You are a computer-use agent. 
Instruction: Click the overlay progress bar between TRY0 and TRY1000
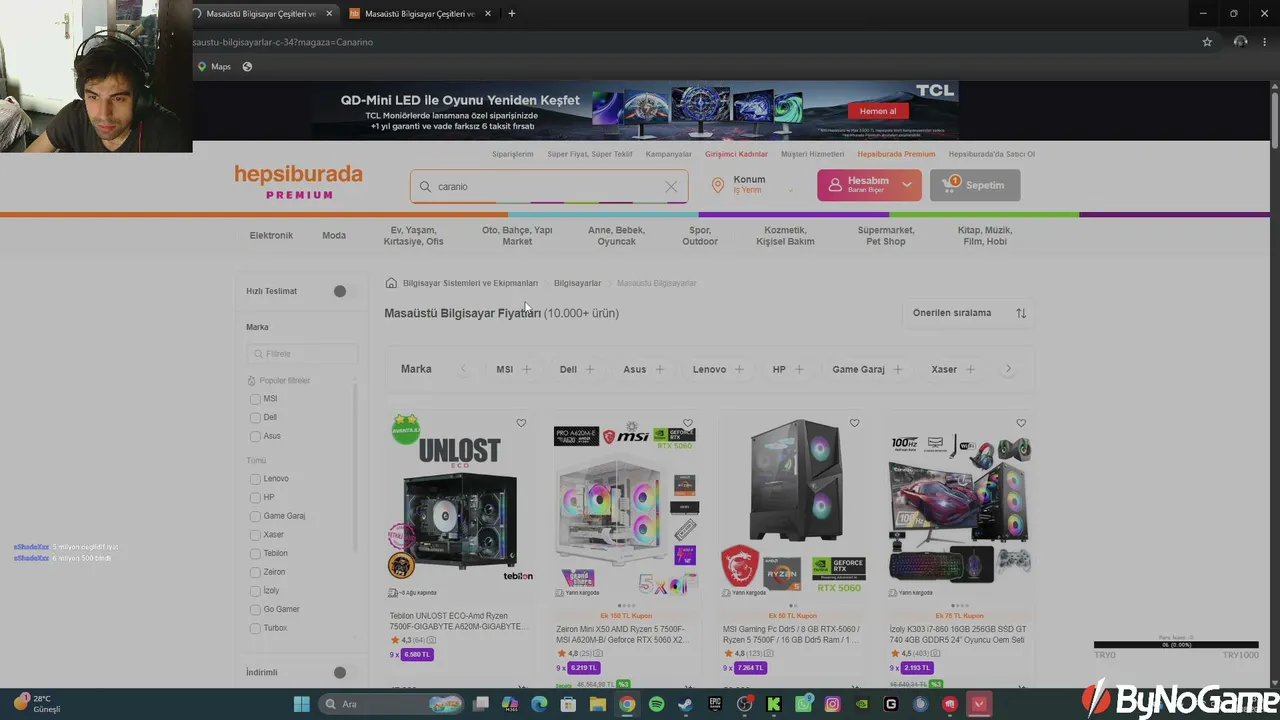click(1176, 645)
